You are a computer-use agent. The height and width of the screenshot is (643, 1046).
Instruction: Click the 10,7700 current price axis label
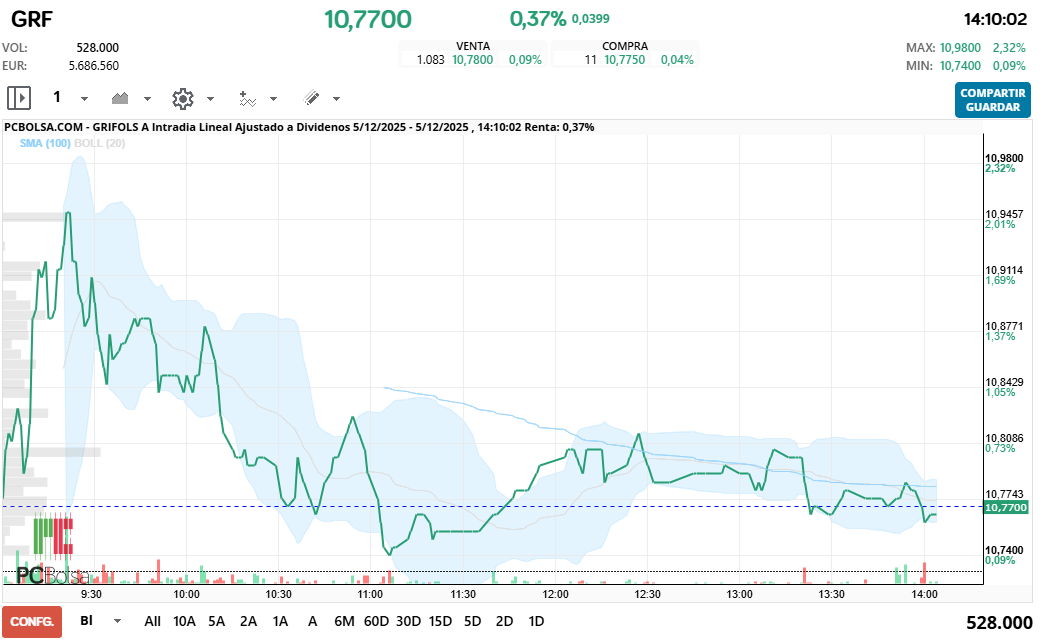coord(1006,508)
